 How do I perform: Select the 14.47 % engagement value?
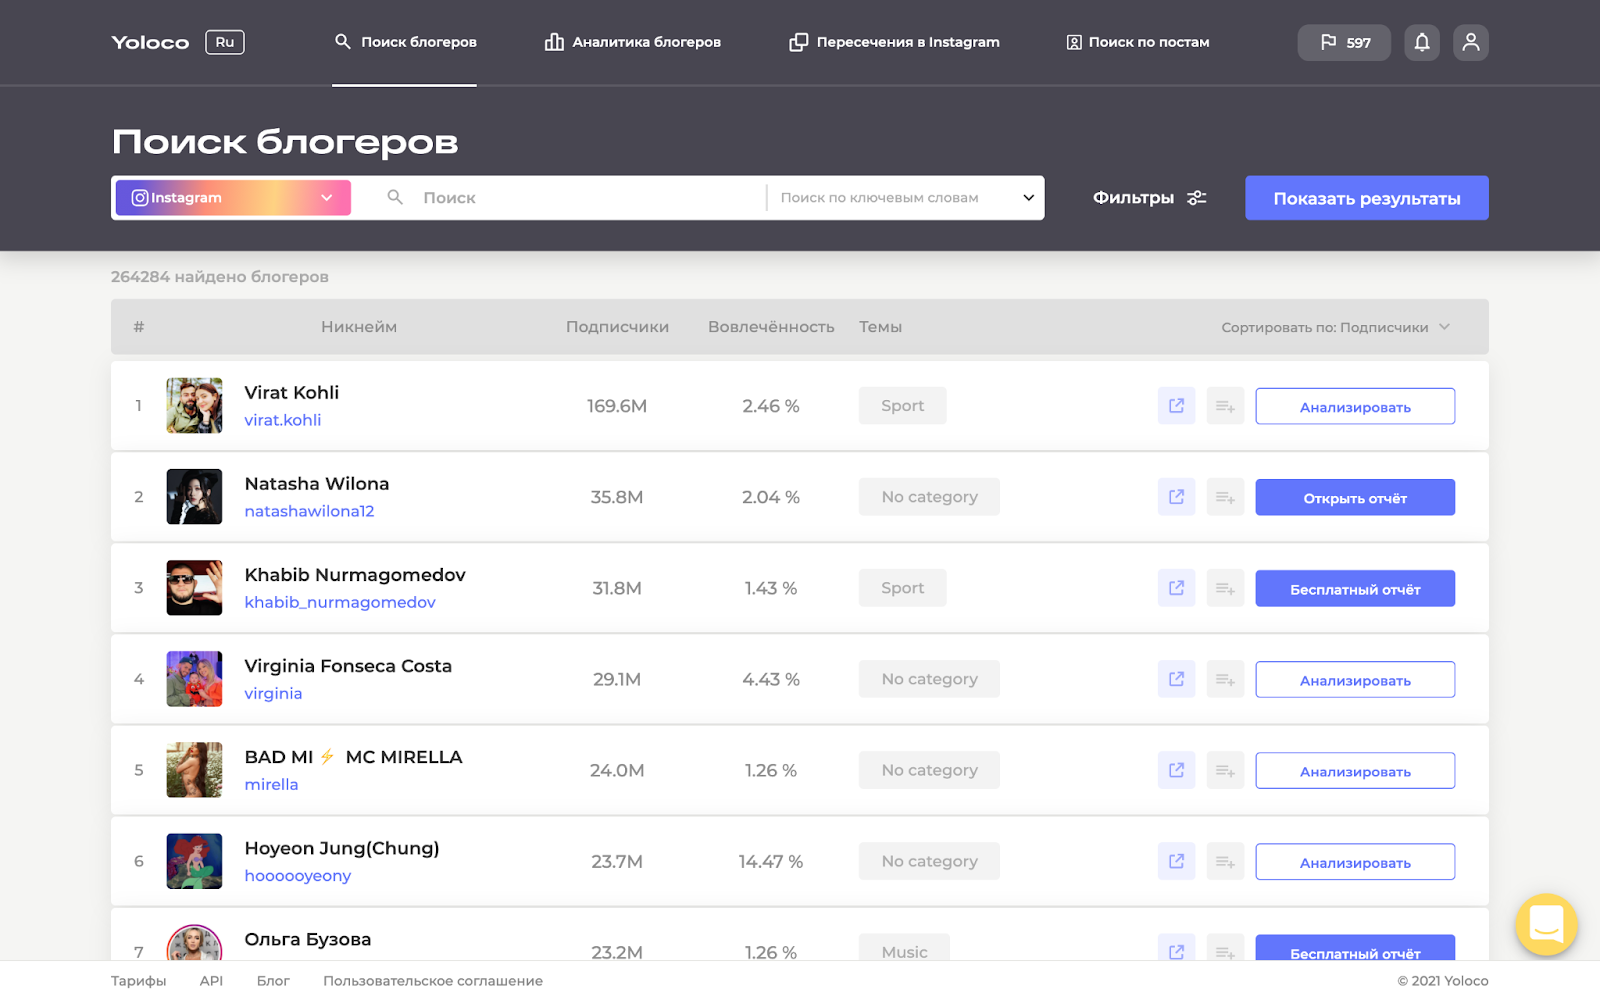(x=771, y=861)
